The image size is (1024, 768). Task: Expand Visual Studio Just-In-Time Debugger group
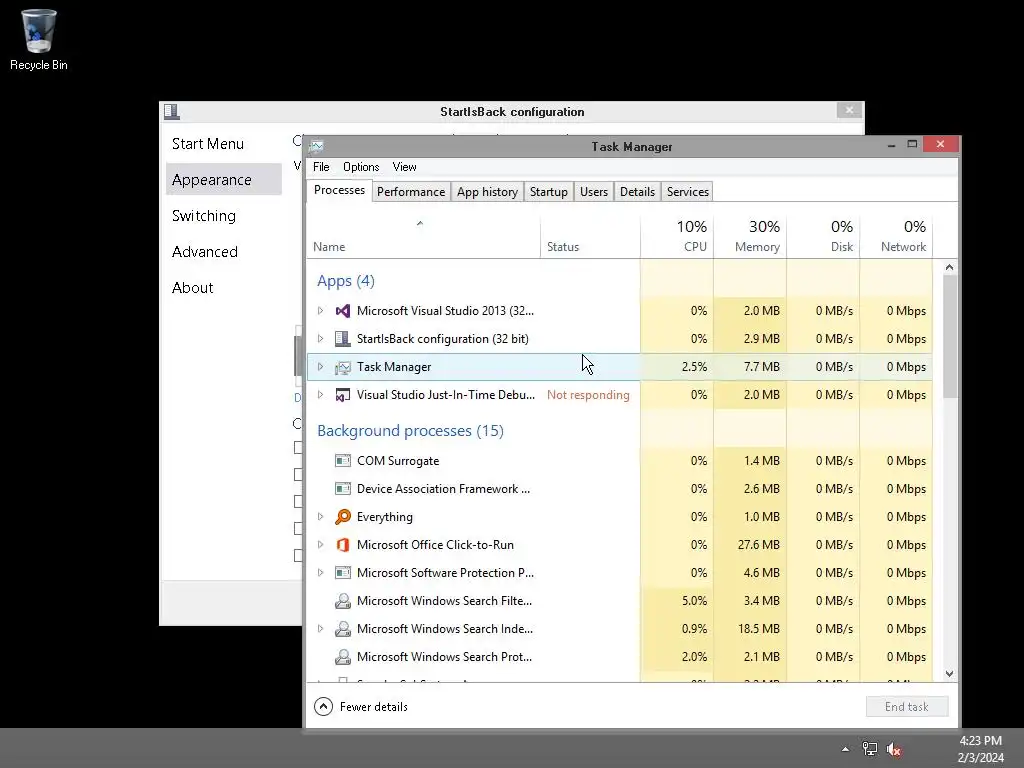(x=320, y=395)
